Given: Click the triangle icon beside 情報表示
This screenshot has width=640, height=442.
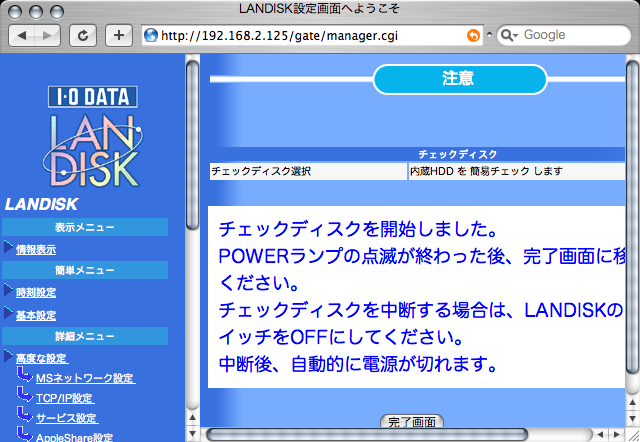Looking at the screenshot, I should (9, 247).
